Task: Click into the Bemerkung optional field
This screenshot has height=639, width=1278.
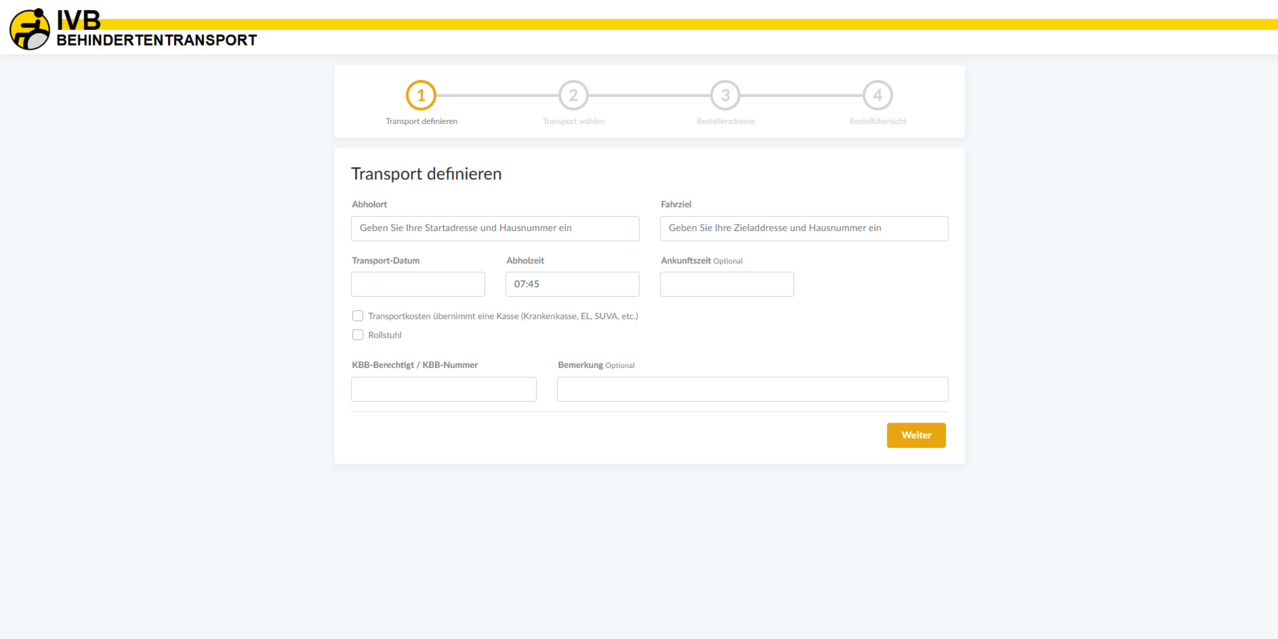Action: [752, 389]
